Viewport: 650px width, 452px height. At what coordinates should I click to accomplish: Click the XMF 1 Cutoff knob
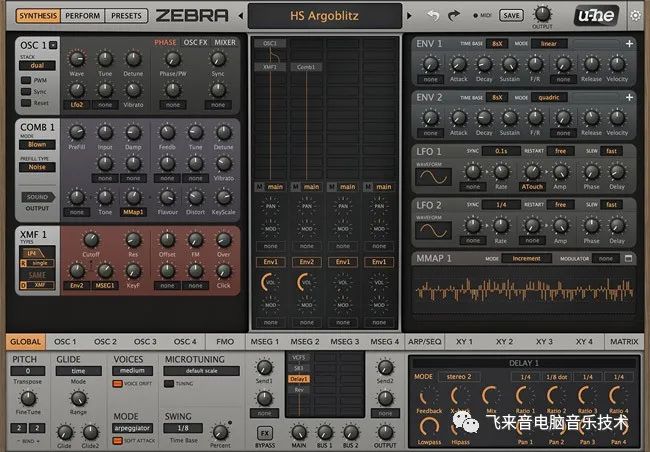click(91, 240)
